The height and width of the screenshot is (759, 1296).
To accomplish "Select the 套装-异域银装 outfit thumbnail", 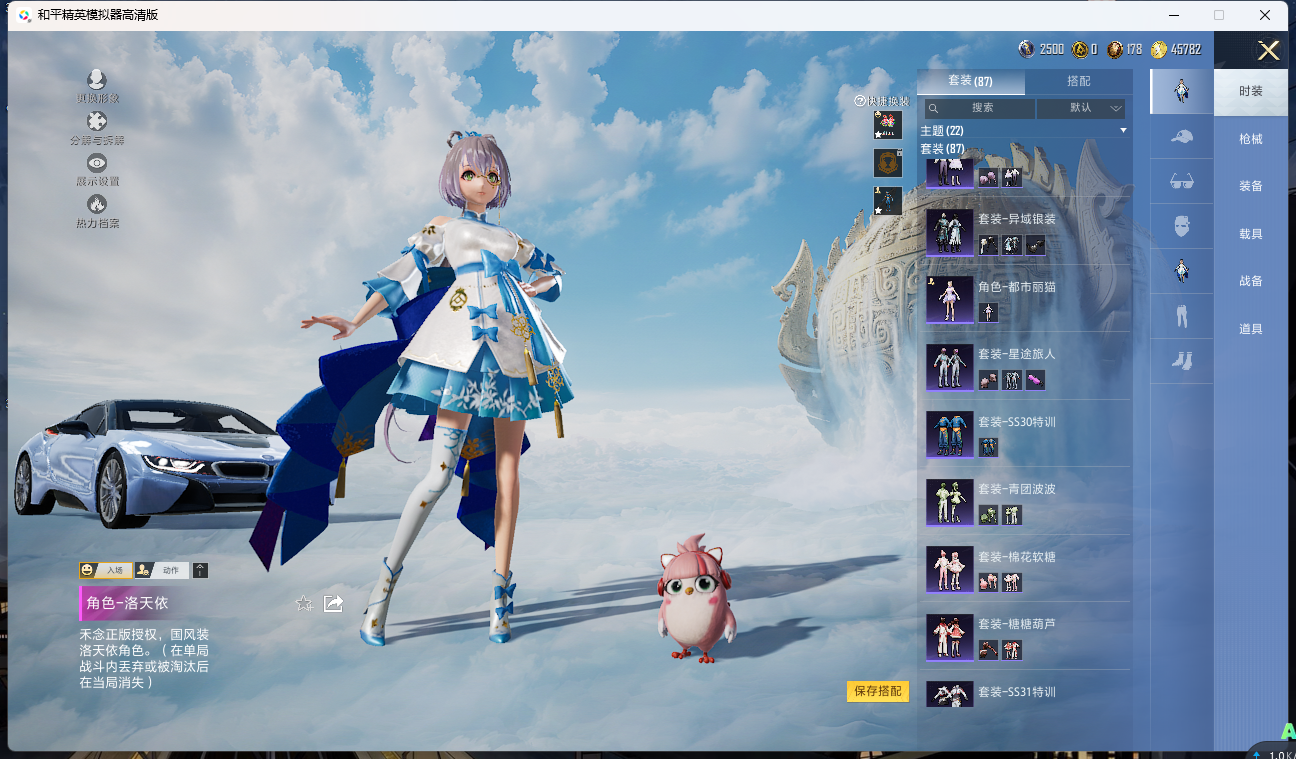I will pos(949,233).
